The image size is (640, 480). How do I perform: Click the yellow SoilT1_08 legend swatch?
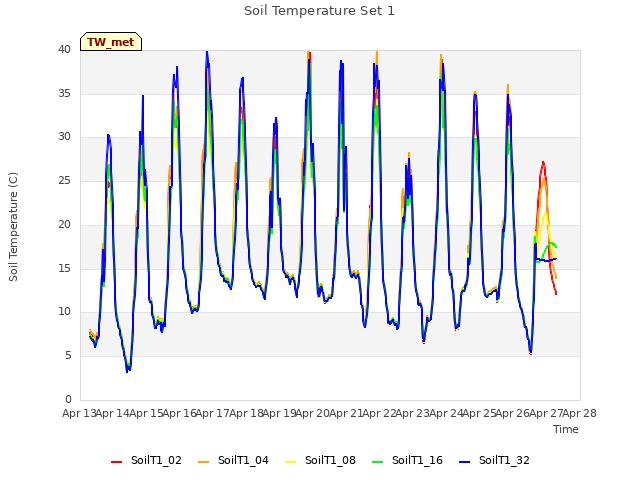tap(290, 462)
